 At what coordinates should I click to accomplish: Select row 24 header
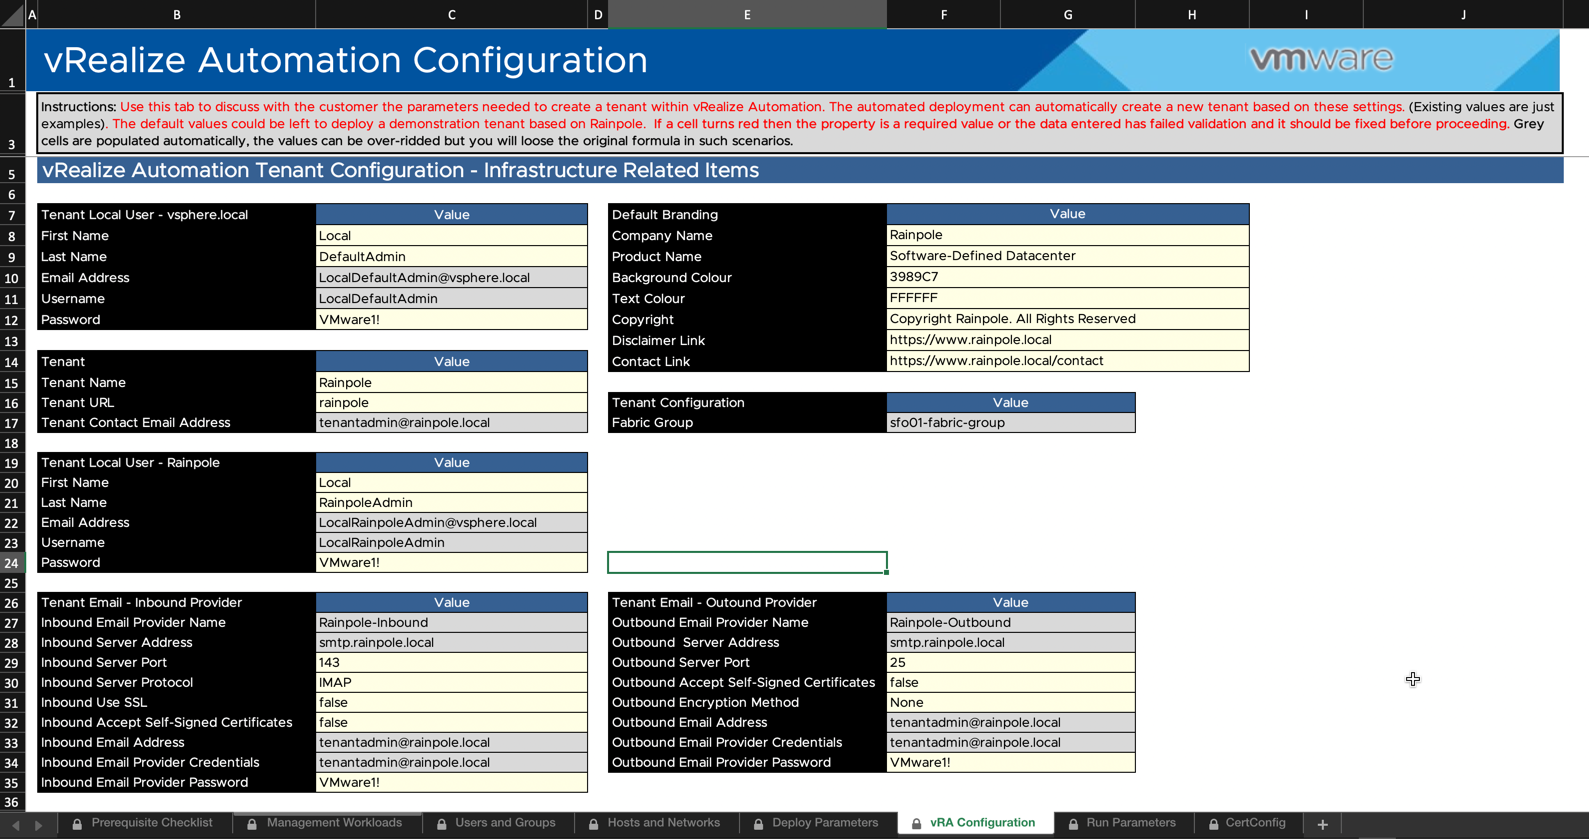[x=12, y=563]
